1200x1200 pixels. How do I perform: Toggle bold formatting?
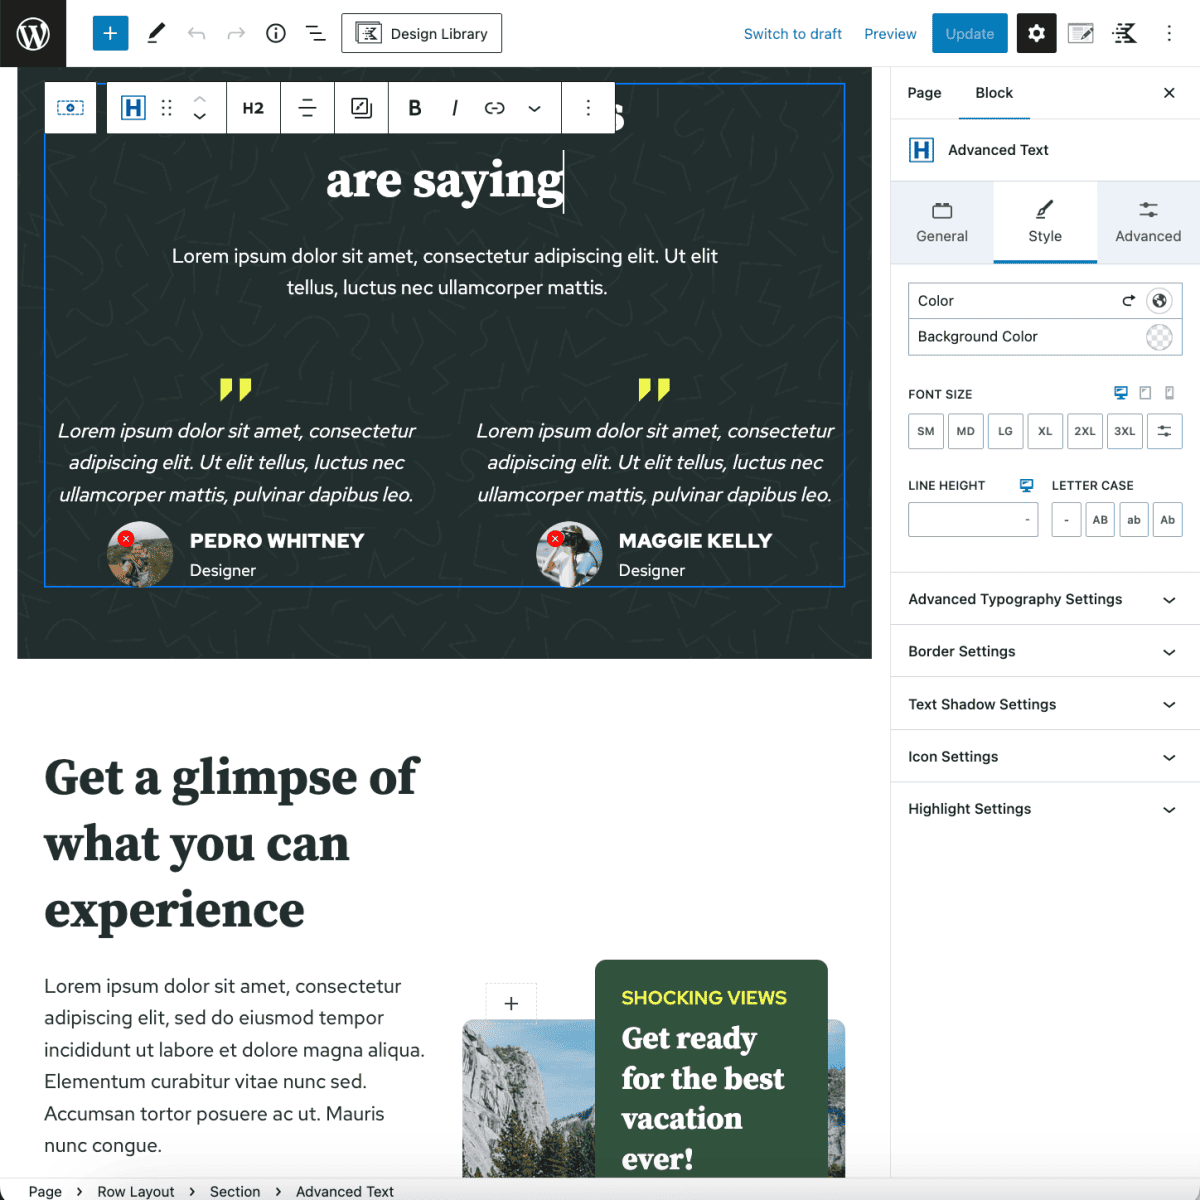pyautogui.click(x=414, y=107)
